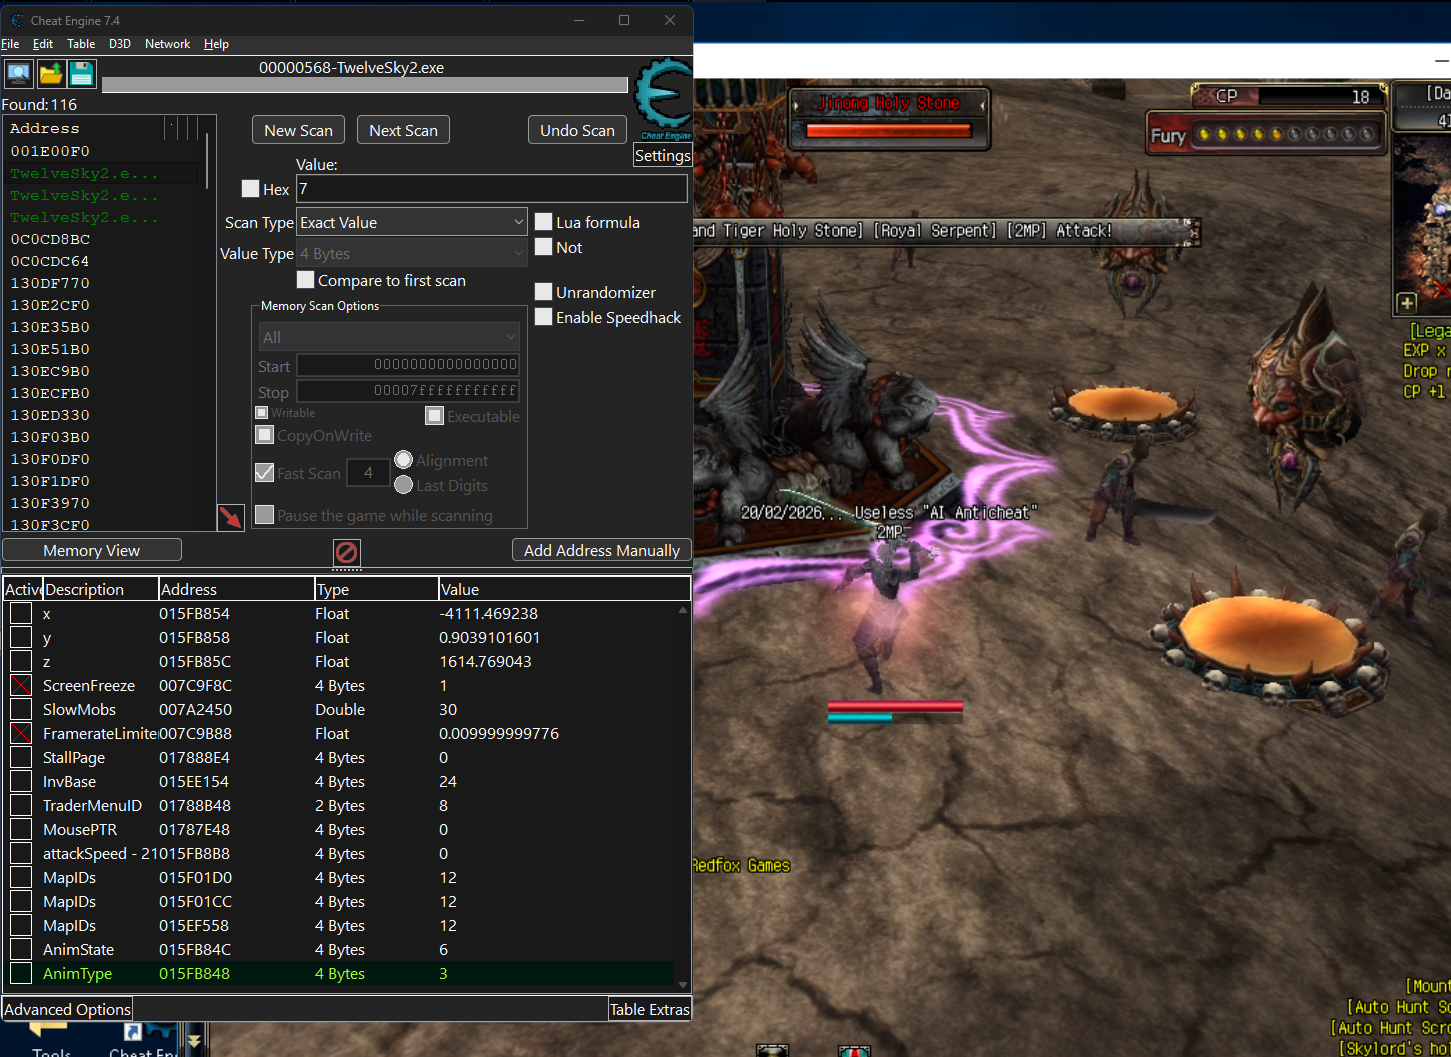The width and height of the screenshot is (1451, 1057).
Task: Click the found-address list scrollbar
Action: (208, 160)
